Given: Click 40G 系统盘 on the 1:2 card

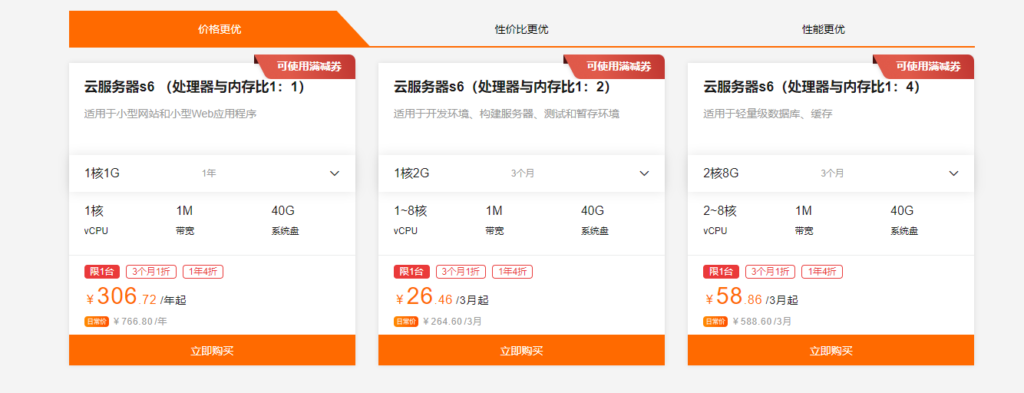Looking at the screenshot, I should (x=595, y=220).
